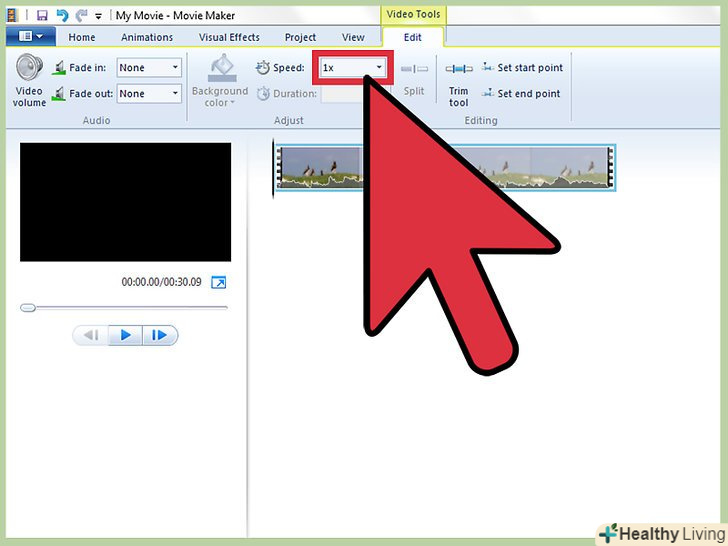Go to the Visual Effects tab
Image resolution: width=728 pixels, height=546 pixels.
[229, 37]
